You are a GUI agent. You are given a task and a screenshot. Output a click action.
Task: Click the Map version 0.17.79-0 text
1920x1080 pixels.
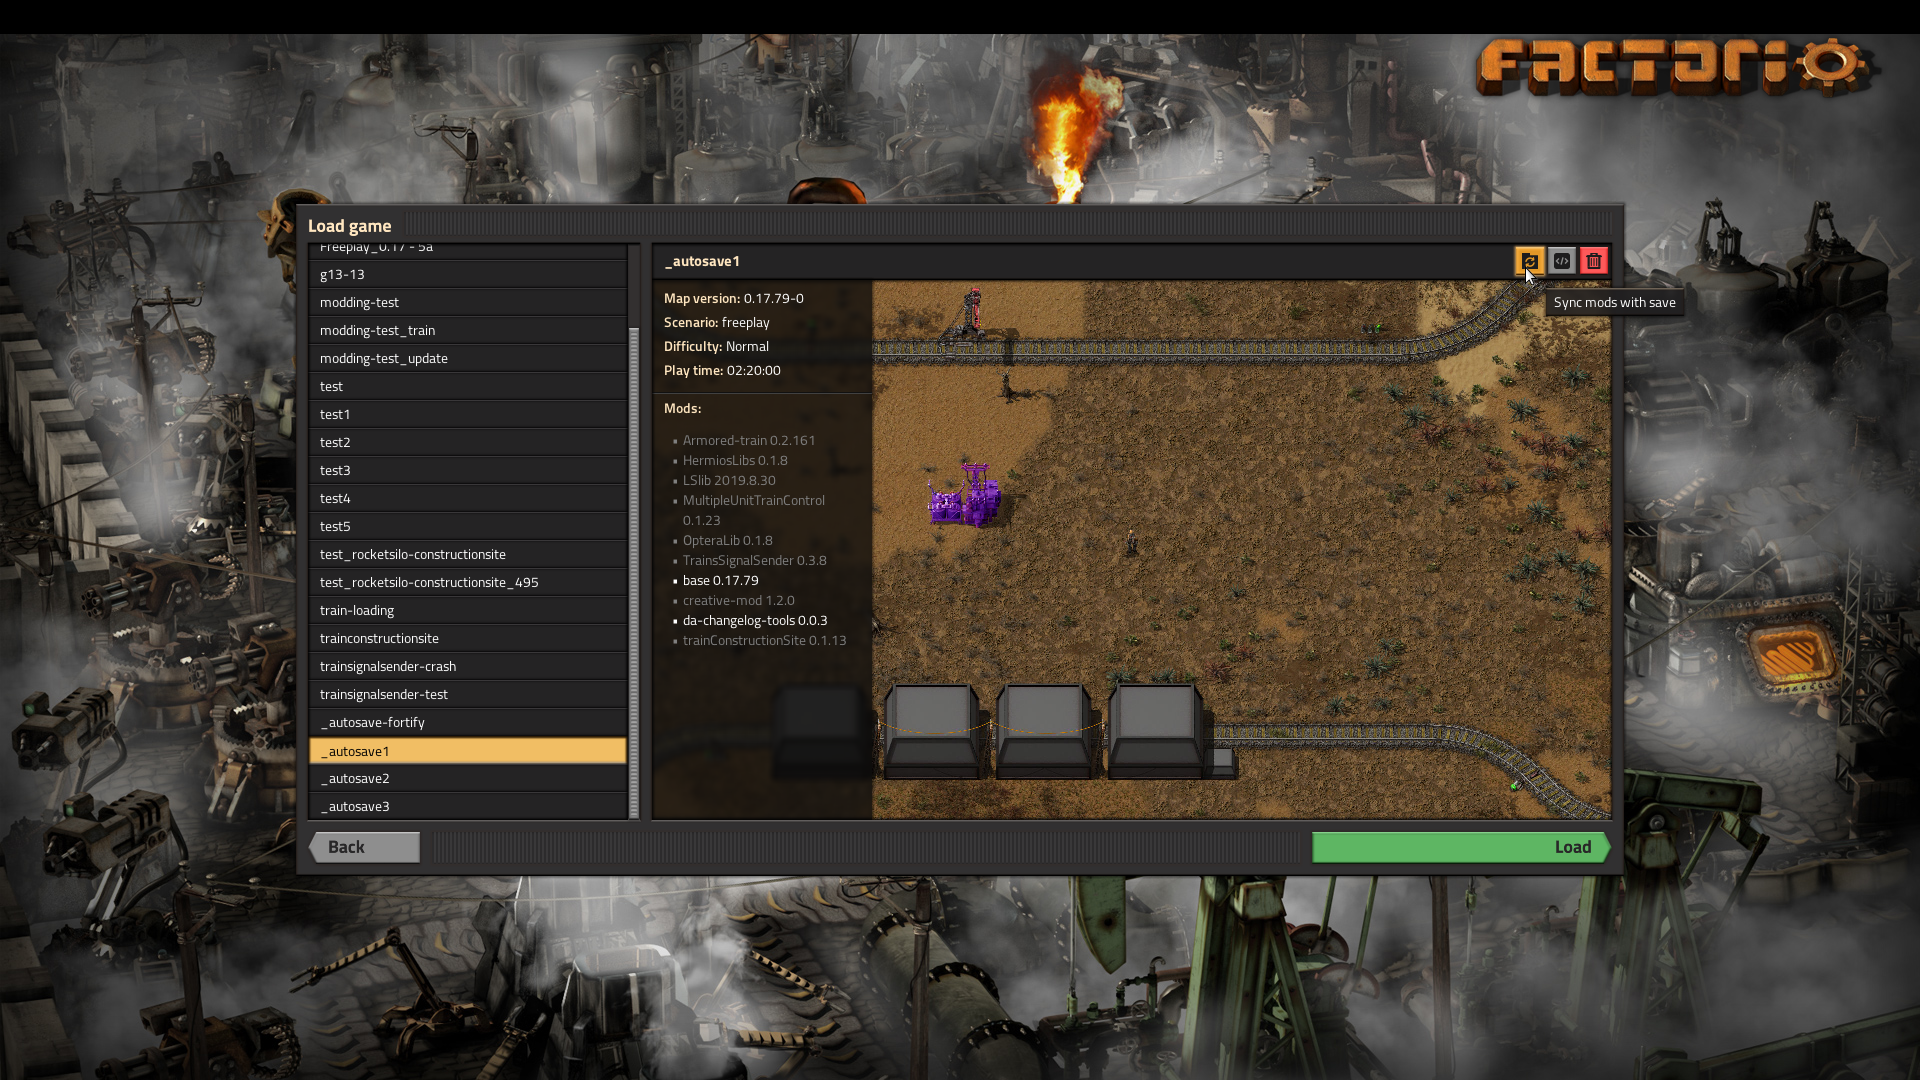click(x=734, y=298)
